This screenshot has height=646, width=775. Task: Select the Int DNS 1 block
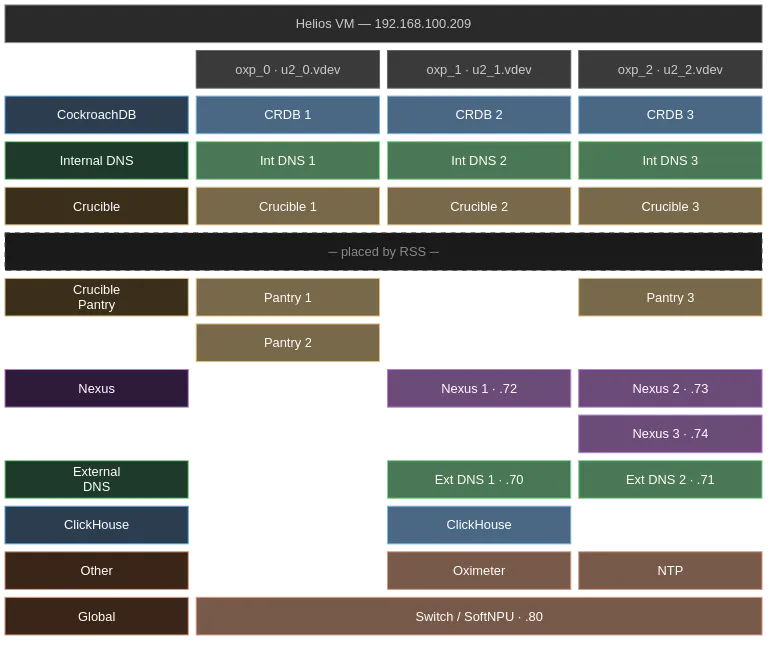click(x=287, y=161)
